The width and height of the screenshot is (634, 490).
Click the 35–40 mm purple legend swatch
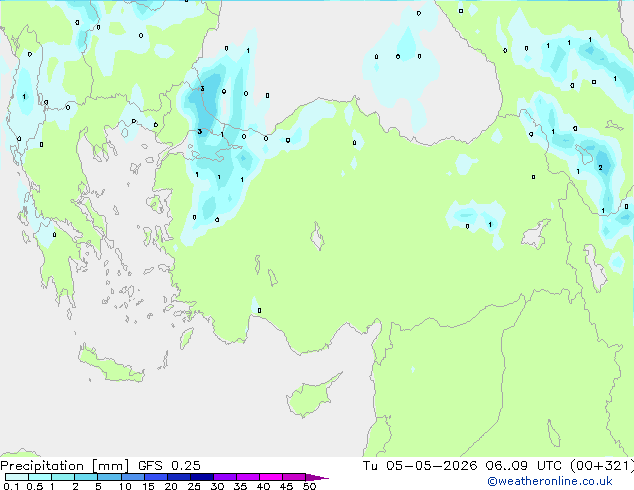click(x=248, y=477)
